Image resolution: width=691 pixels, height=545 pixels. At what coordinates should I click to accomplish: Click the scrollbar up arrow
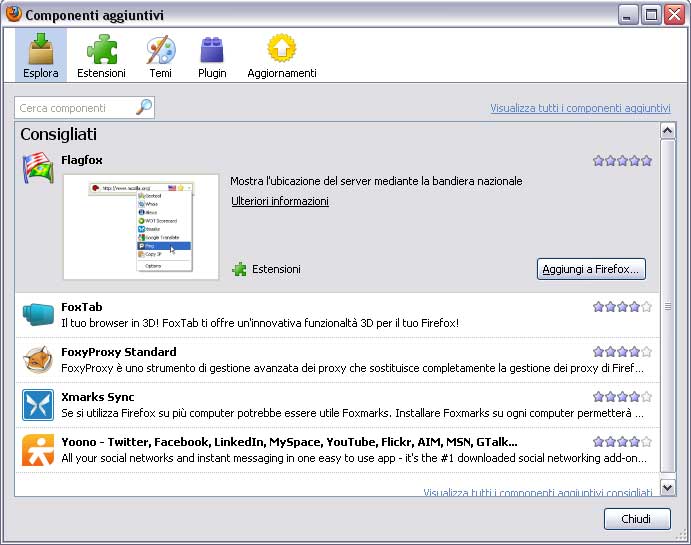tap(668, 130)
